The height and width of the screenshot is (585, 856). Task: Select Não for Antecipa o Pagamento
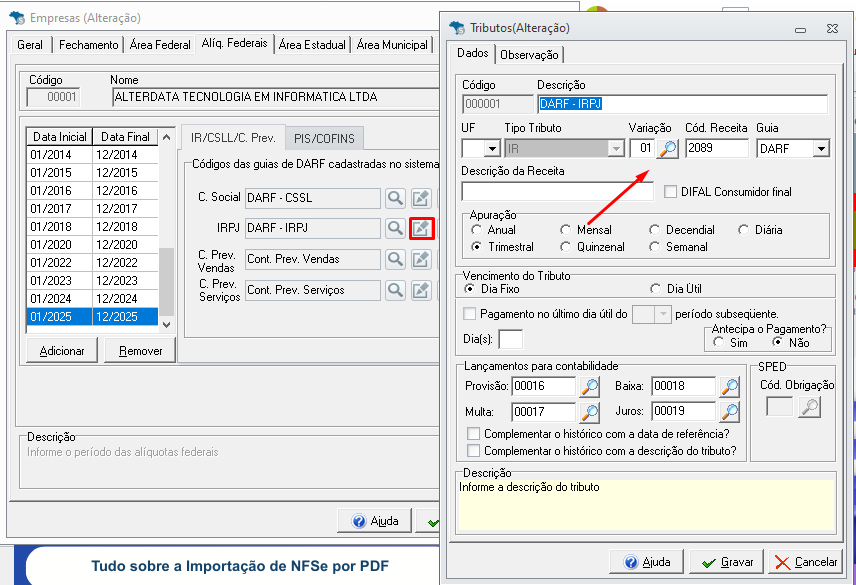coord(777,343)
